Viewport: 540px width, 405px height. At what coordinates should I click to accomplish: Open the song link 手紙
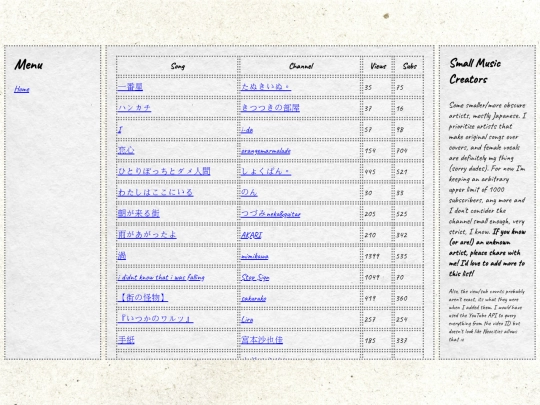coord(126,340)
